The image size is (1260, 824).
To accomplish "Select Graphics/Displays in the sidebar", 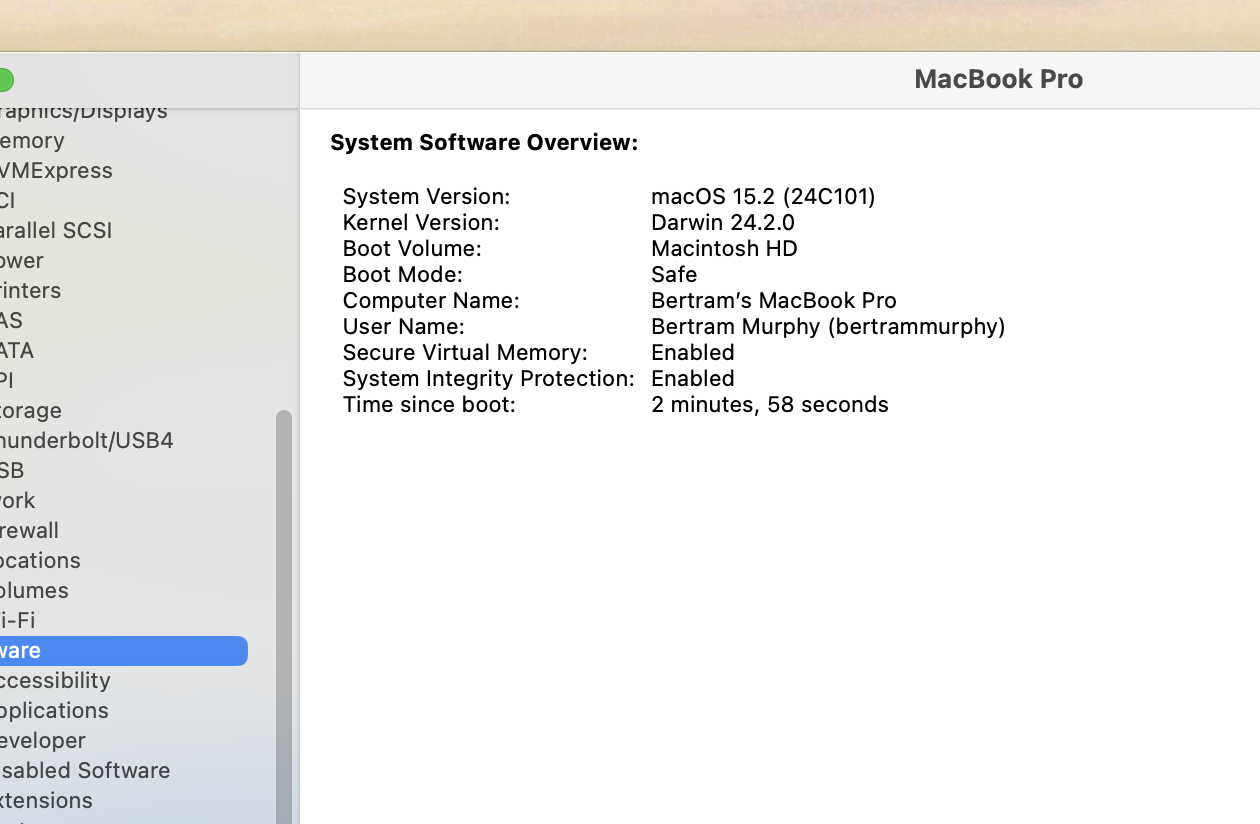I will 84,111.
